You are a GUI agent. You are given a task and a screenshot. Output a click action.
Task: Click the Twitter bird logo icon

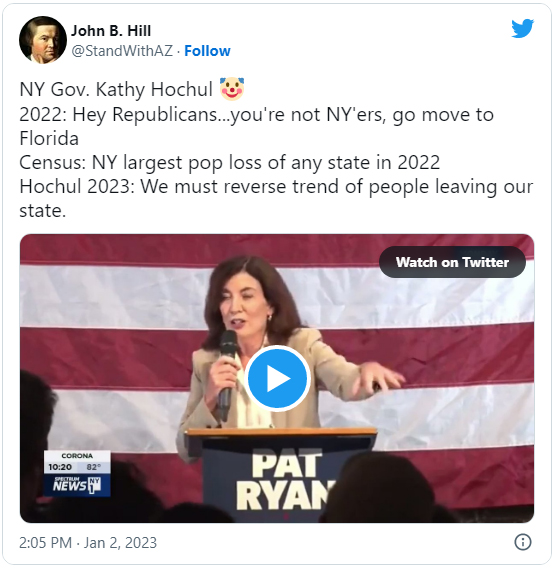pos(522,28)
